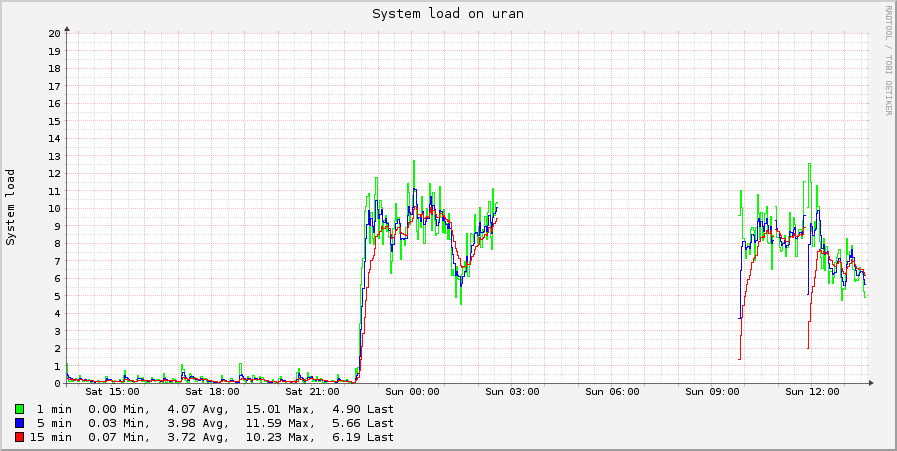
Task: Click the '4.07 Avg' legend value
Action: coord(198,409)
